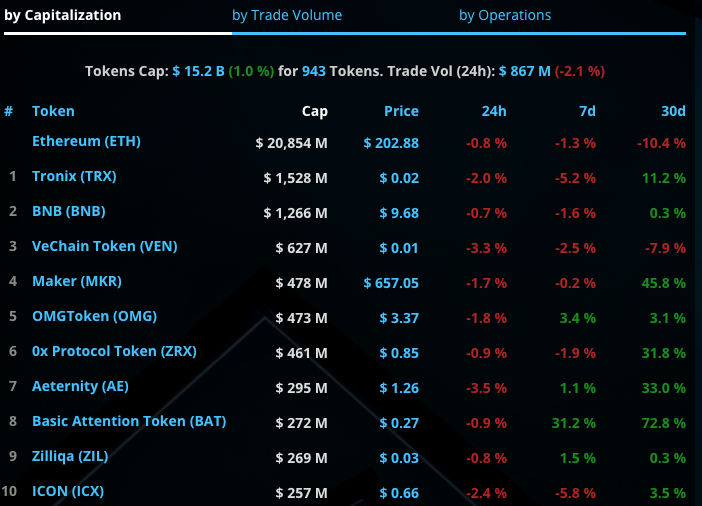View the Zilliqa (ZIL) token

tap(70, 457)
